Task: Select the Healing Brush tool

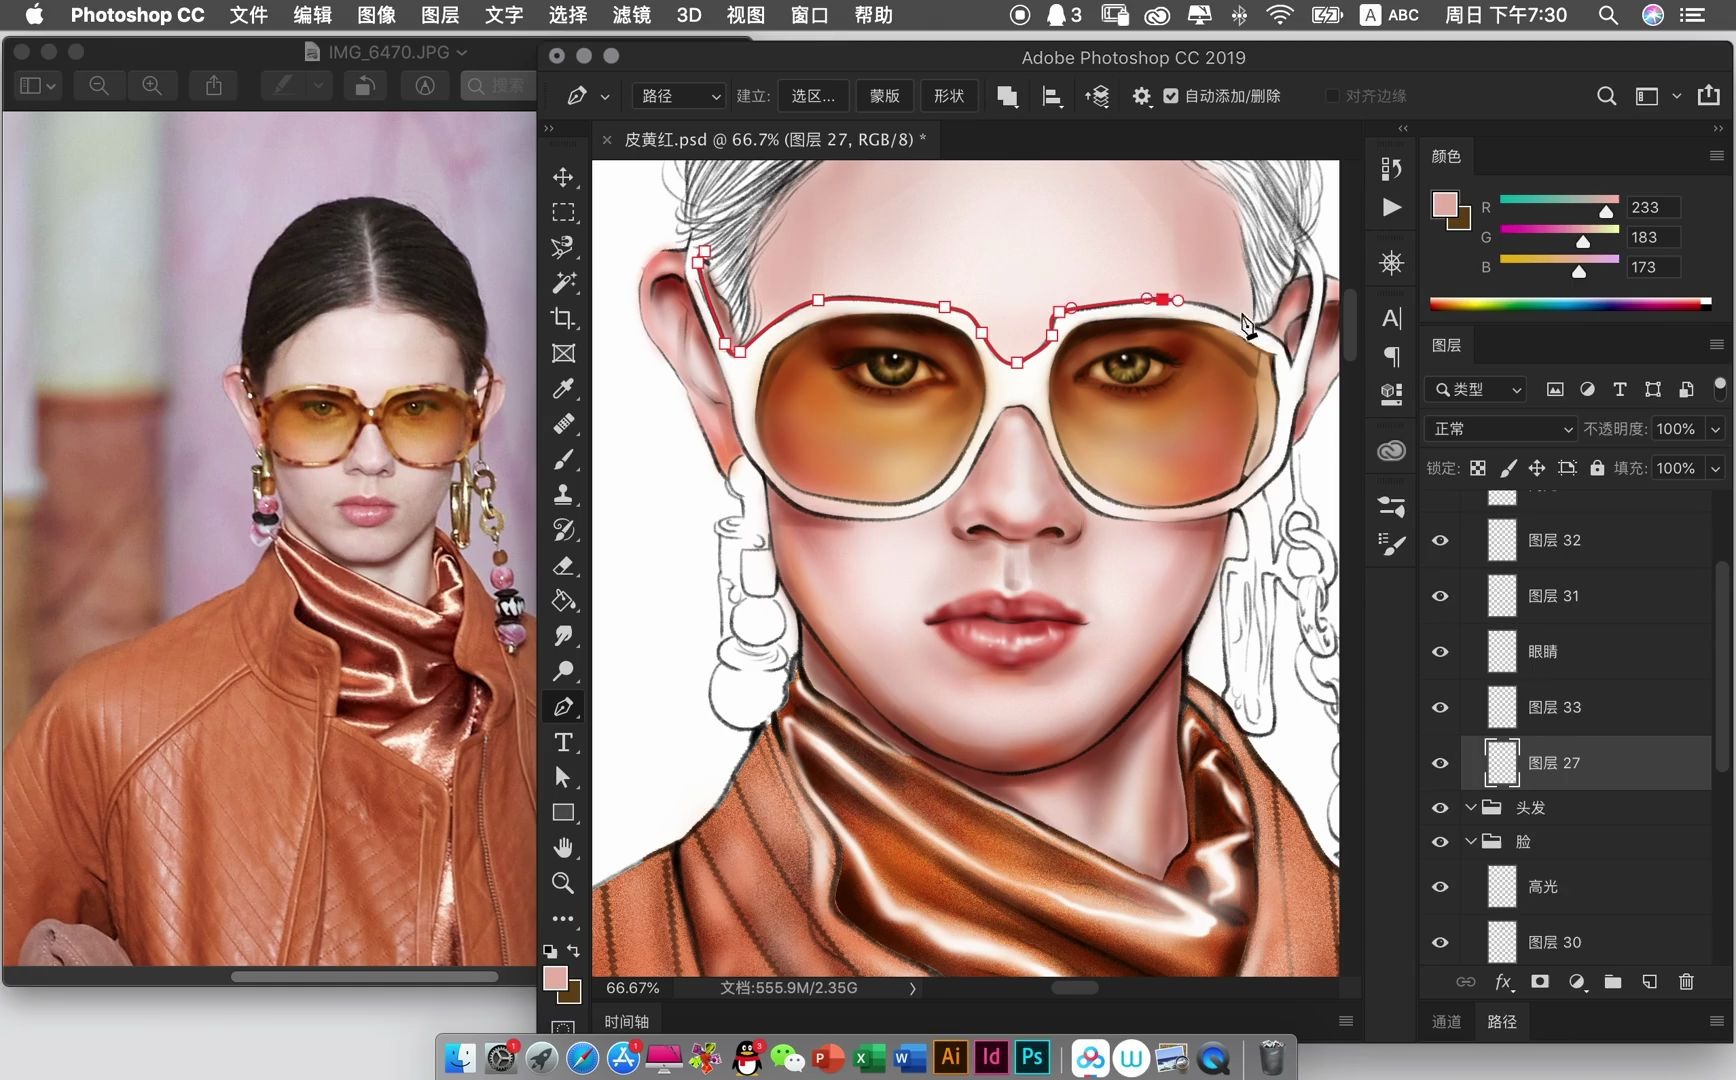Action: 563,424
